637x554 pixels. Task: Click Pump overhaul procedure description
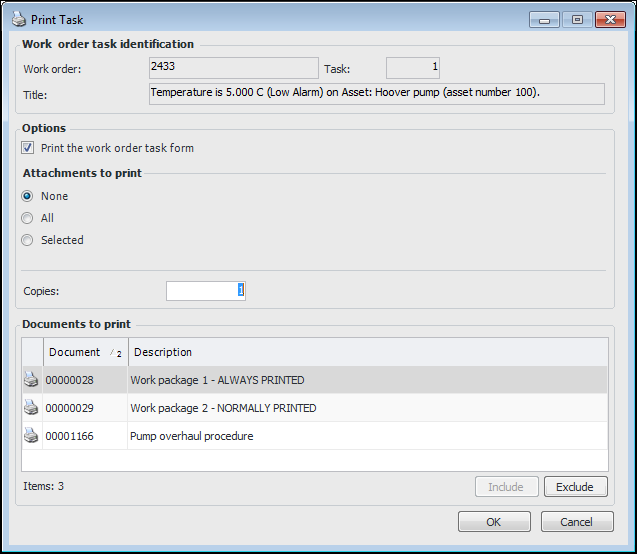(191, 436)
